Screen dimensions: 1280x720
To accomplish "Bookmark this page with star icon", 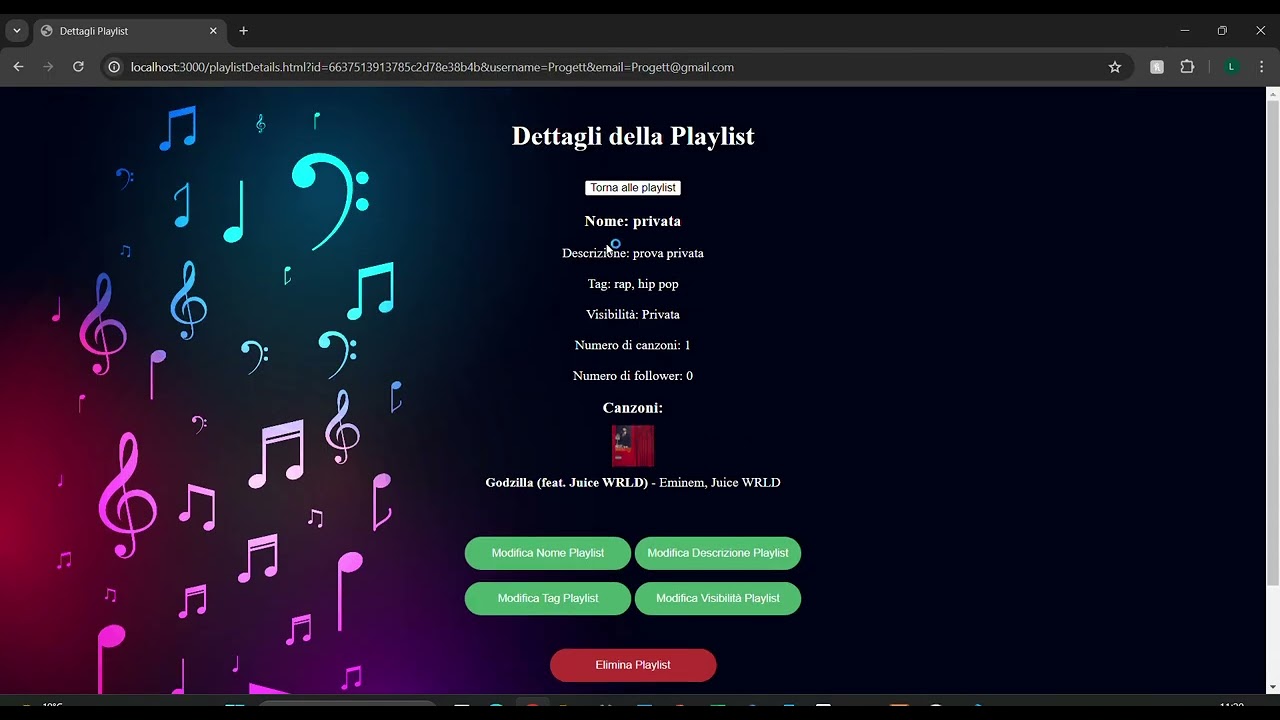I will point(1115,67).
